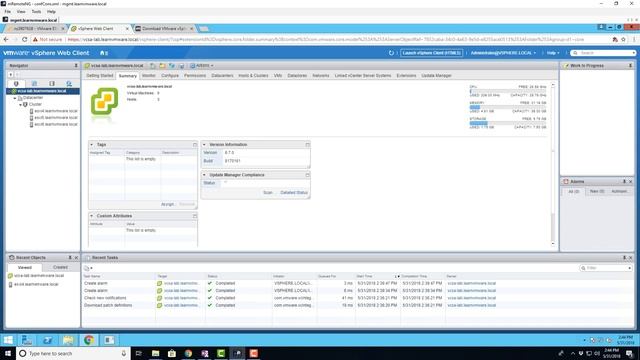The height and width of the screenshot is (360, 640).
Task: Close the Recent Objects panel
Action: pyautogui.click(x=76, y=258)
